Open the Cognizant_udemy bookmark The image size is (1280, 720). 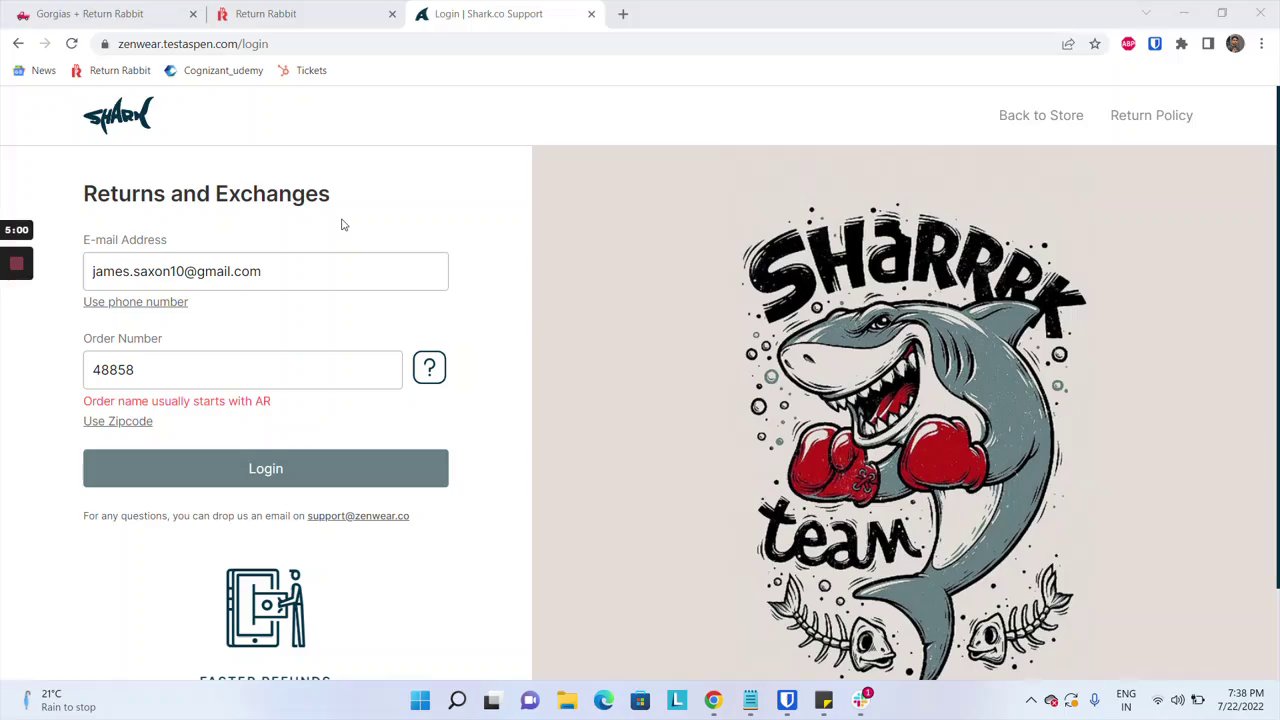coord(213,70)
